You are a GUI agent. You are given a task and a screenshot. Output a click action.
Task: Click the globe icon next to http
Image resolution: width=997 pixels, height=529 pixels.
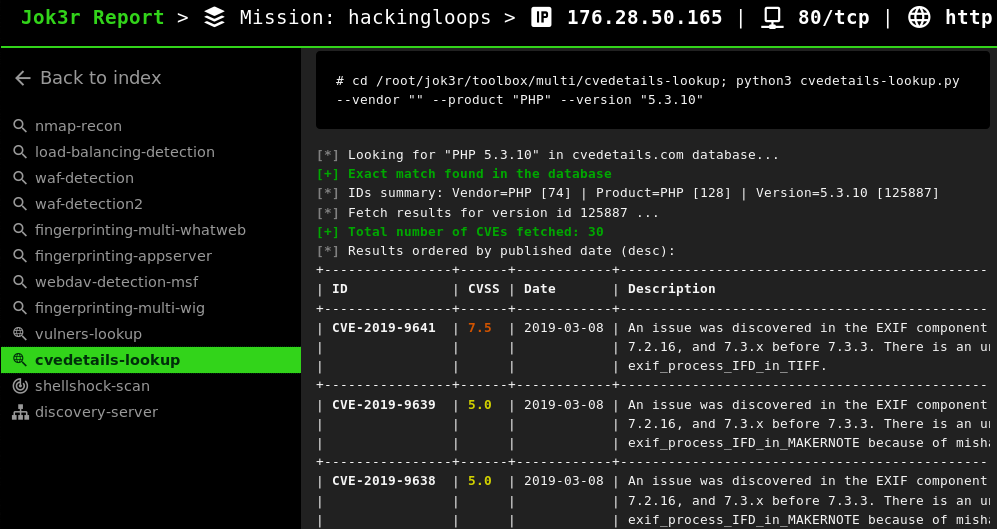(x=919, y=17)
